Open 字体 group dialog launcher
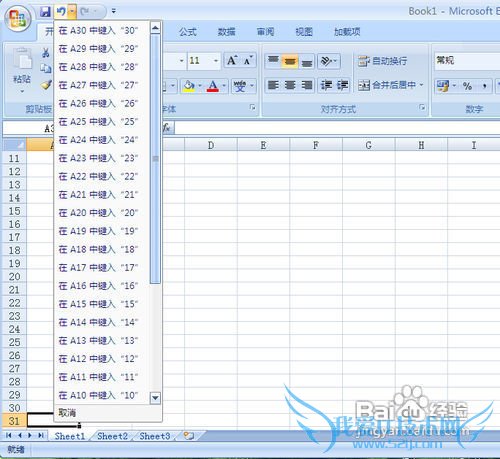 pos(253,107)
